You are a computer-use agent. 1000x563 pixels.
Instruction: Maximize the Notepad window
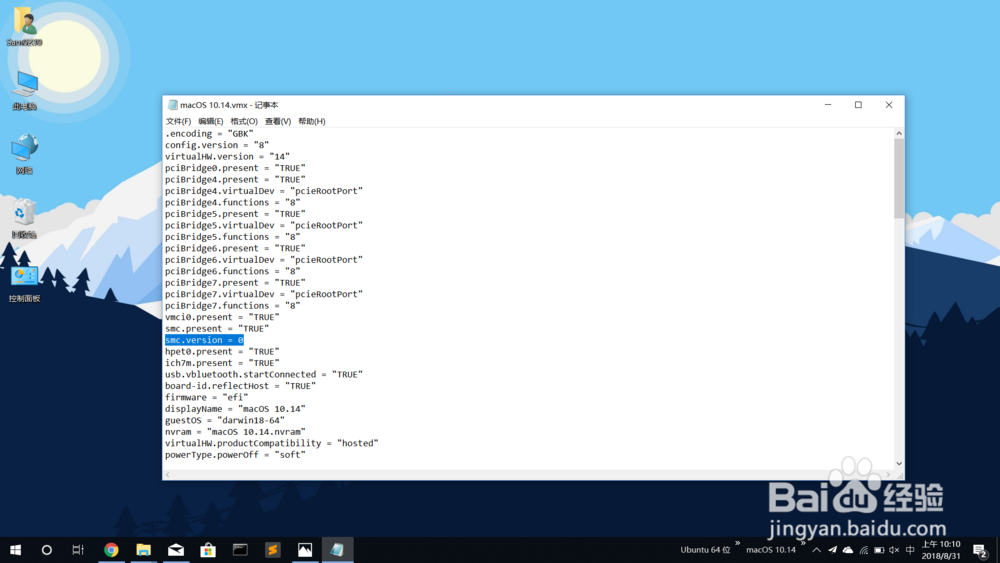858,105
